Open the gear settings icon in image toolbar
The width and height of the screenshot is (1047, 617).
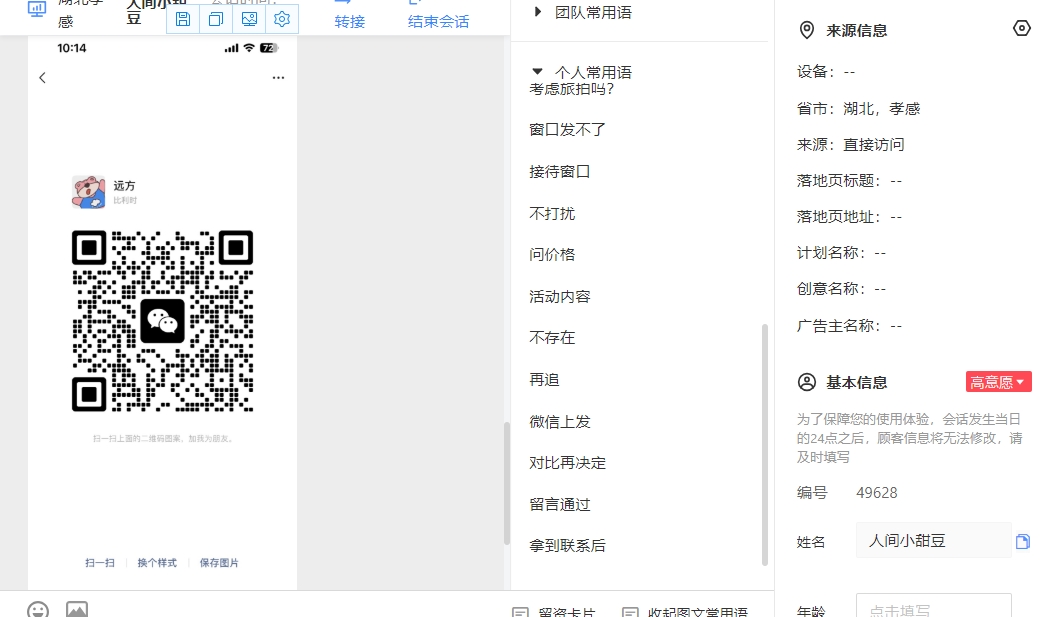pos(282,19)
